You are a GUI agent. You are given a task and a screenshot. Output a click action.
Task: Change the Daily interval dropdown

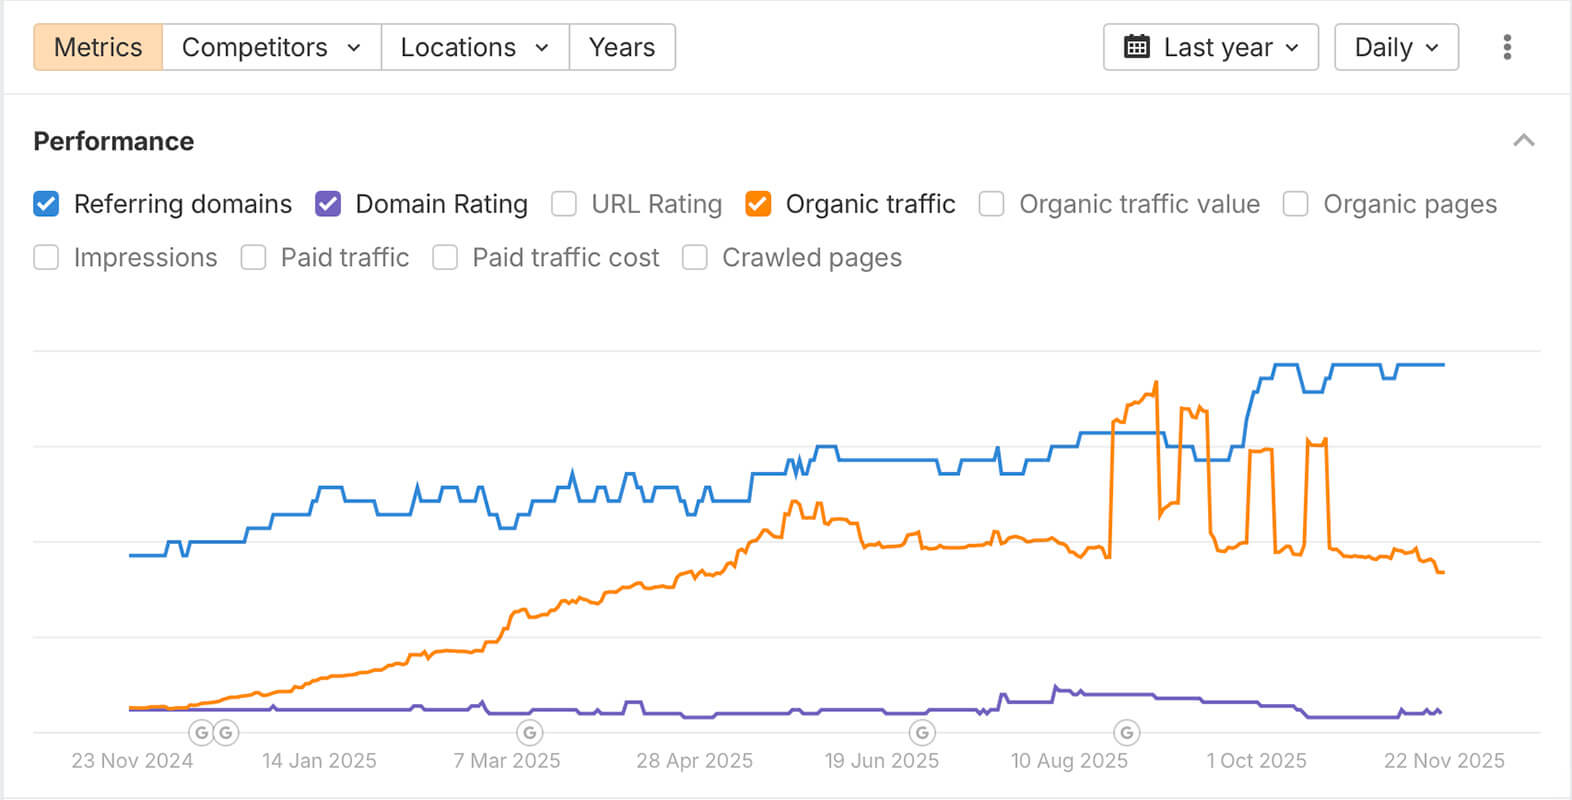tap(1396, 47)
